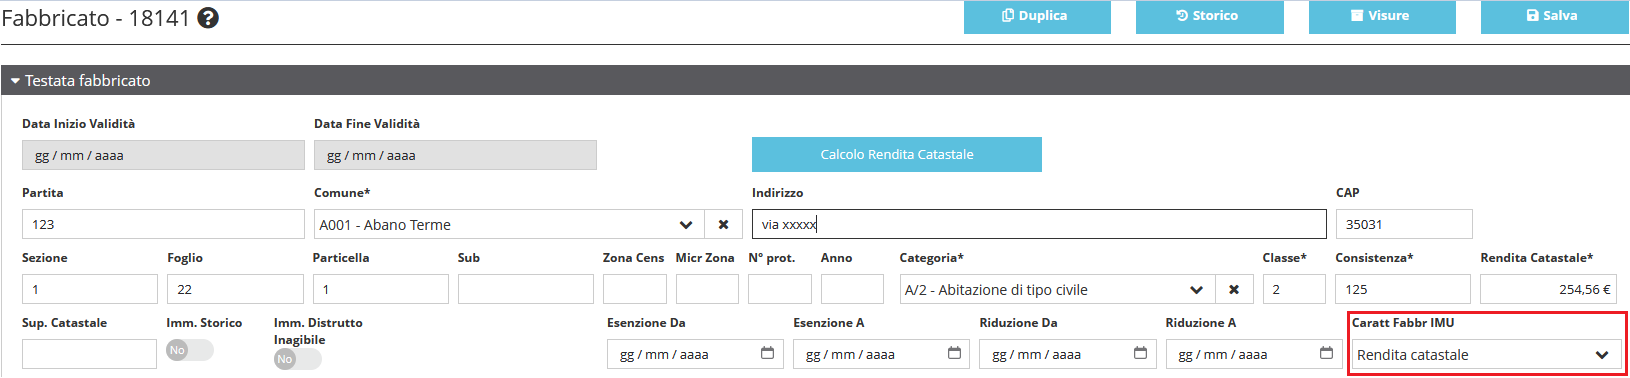Open calendar picker for Riduzione A
This screenshot has height=378, width=1630.
(x=1326, y=353)
